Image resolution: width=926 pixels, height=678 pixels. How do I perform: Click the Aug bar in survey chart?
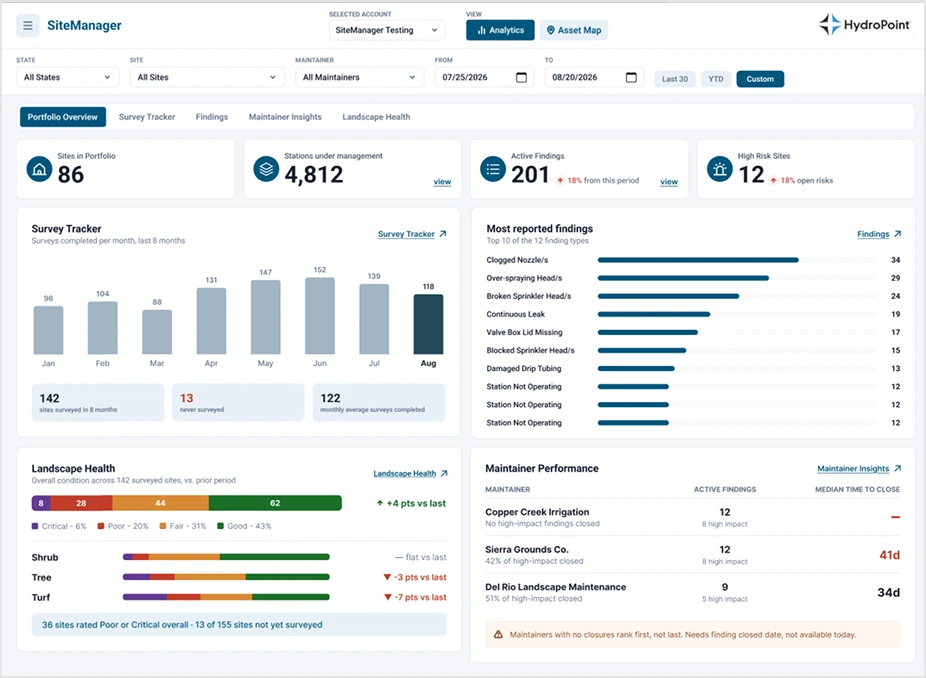pyautogui.click(x=428, y=324)
